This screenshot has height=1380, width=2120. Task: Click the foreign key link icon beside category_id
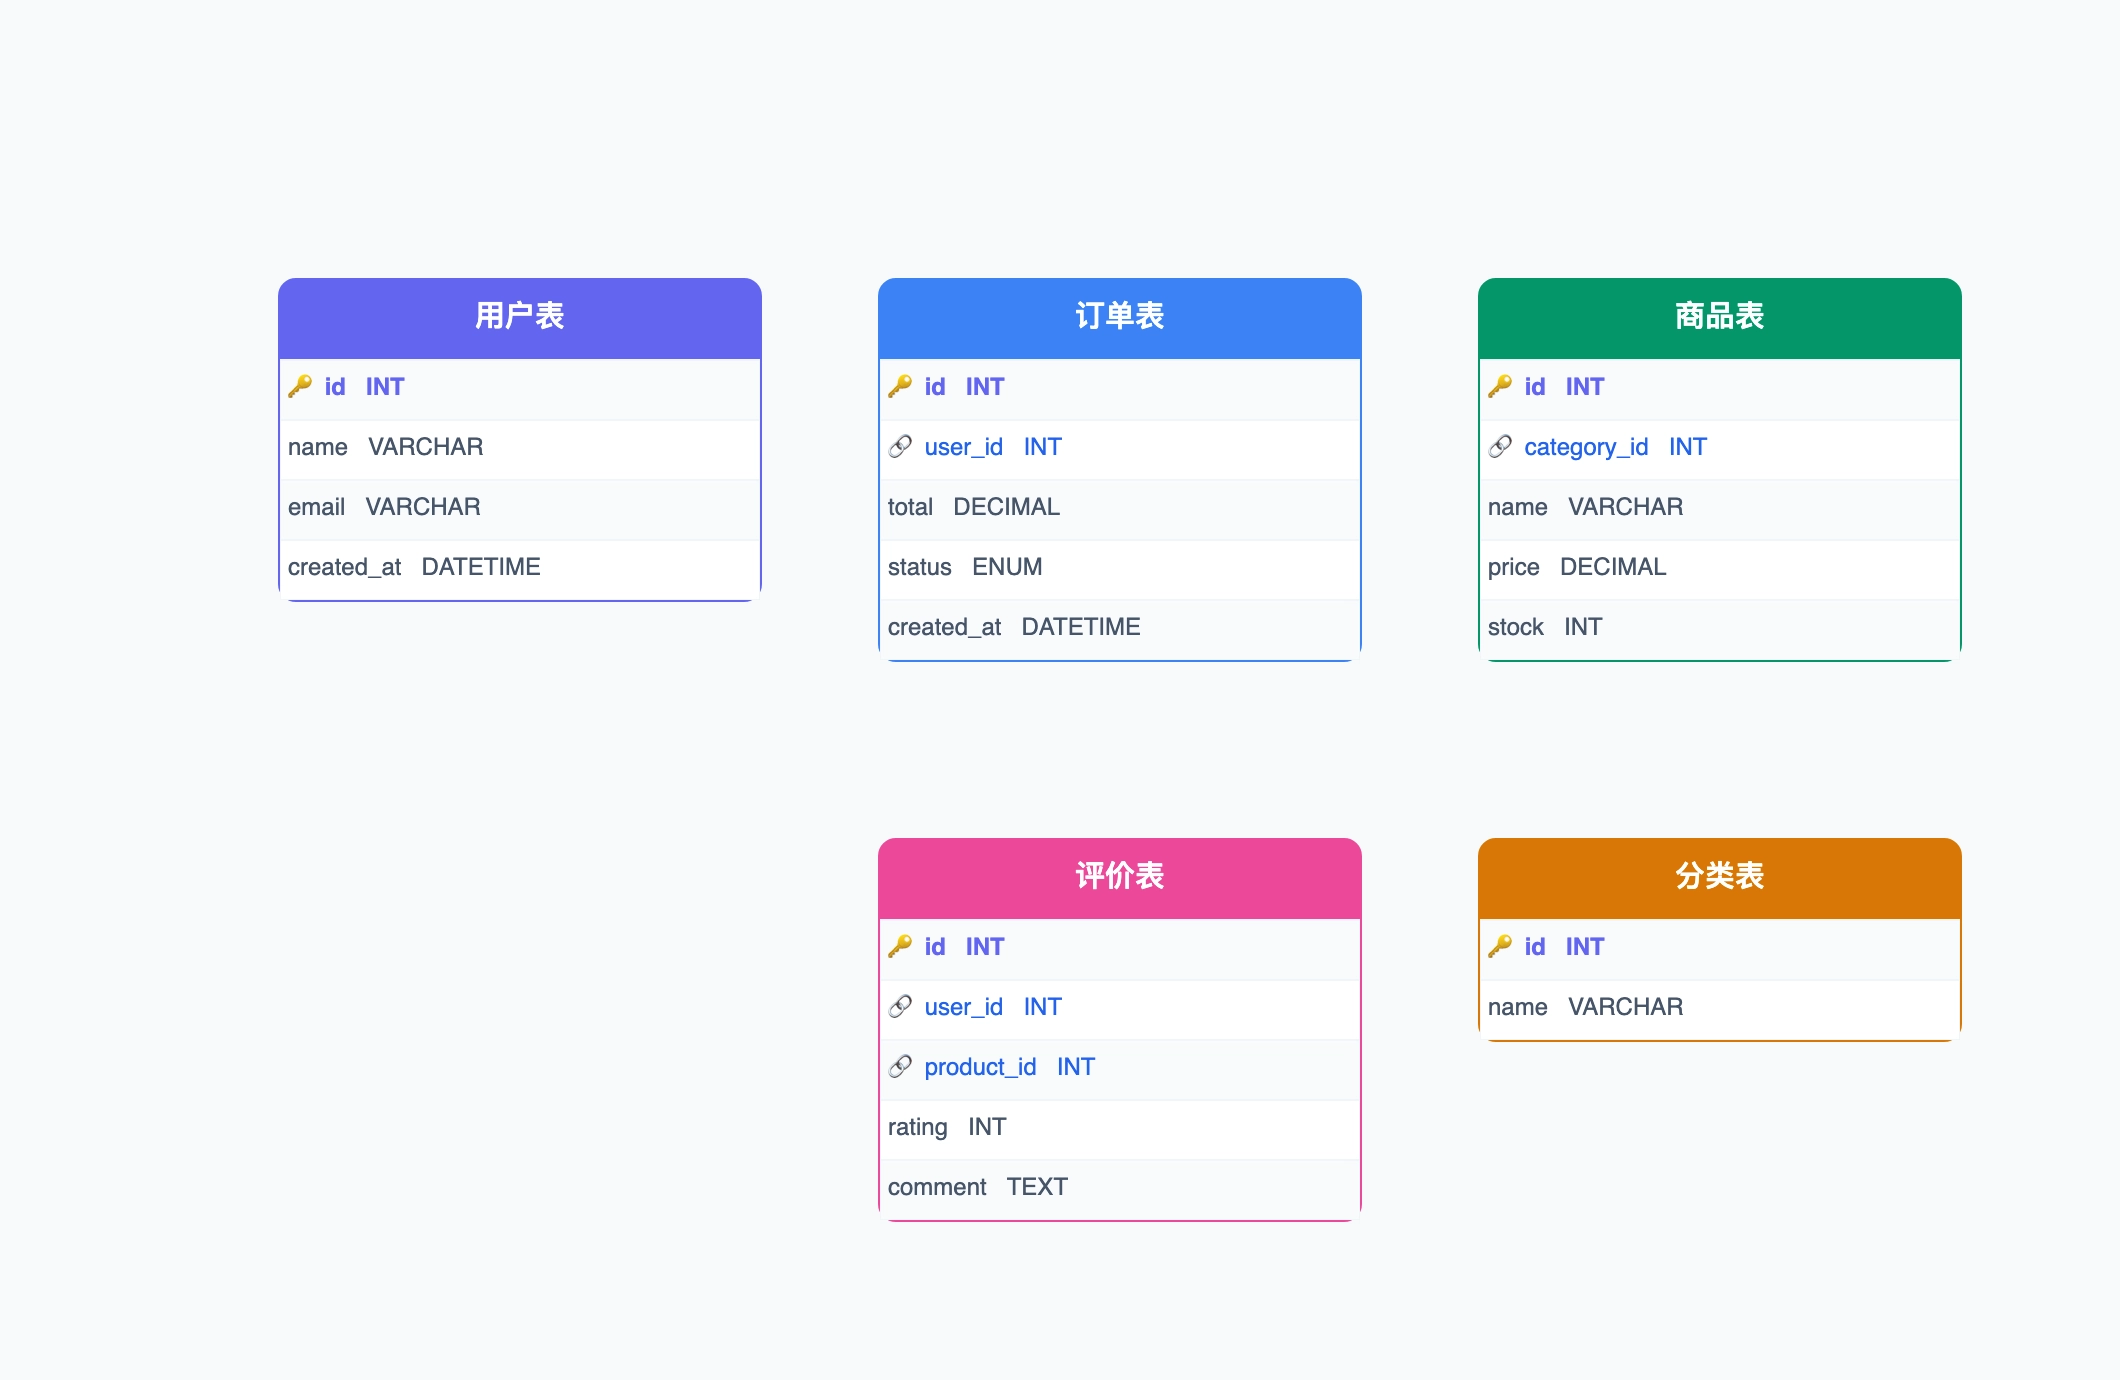pos(1500,447)
